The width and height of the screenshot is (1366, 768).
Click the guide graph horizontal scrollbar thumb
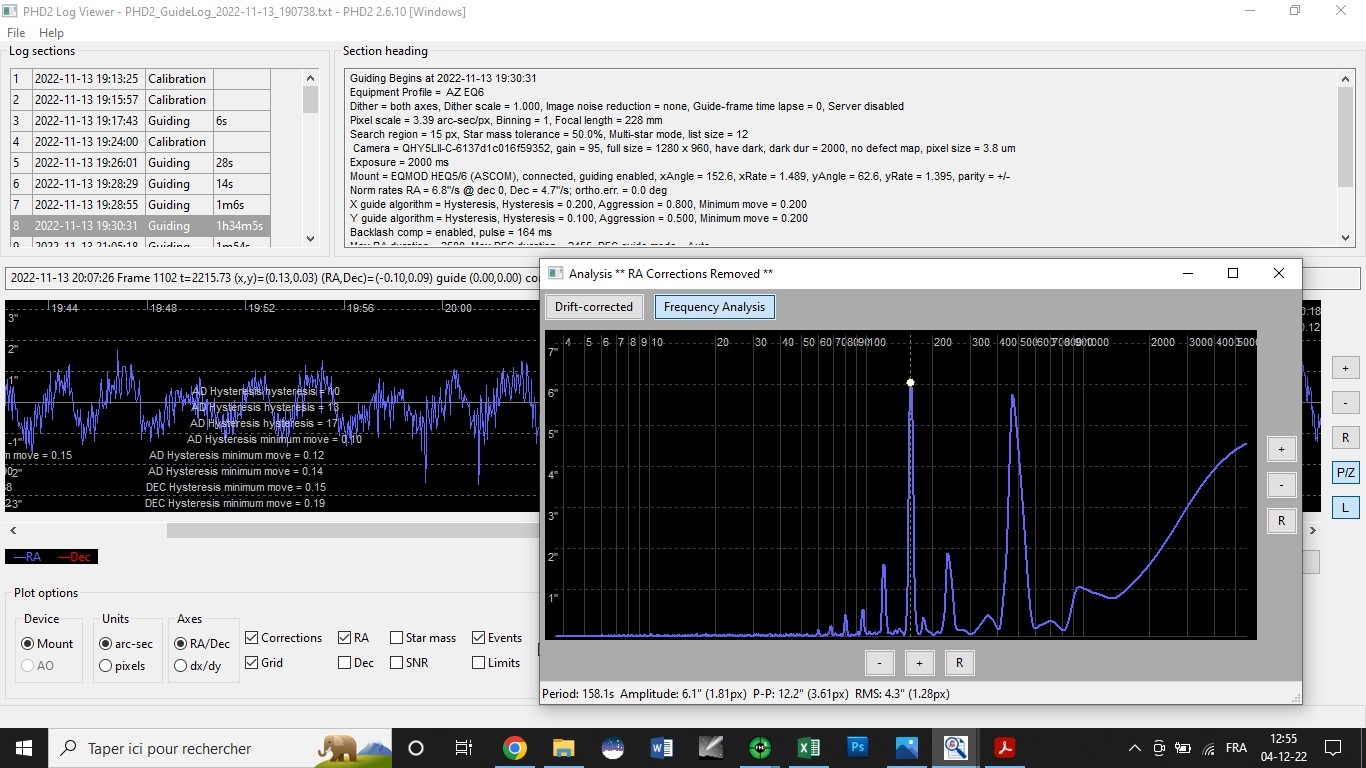point(355,531)
